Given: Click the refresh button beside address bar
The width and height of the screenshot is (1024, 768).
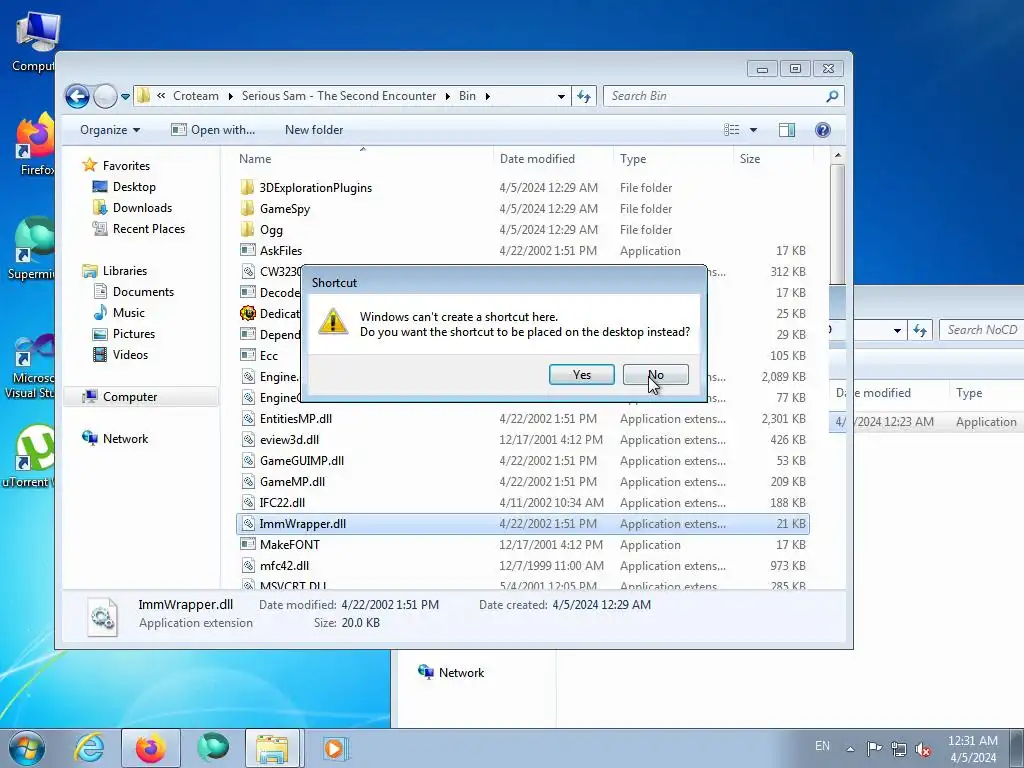Looking at the screenshot, I should 584,97.
